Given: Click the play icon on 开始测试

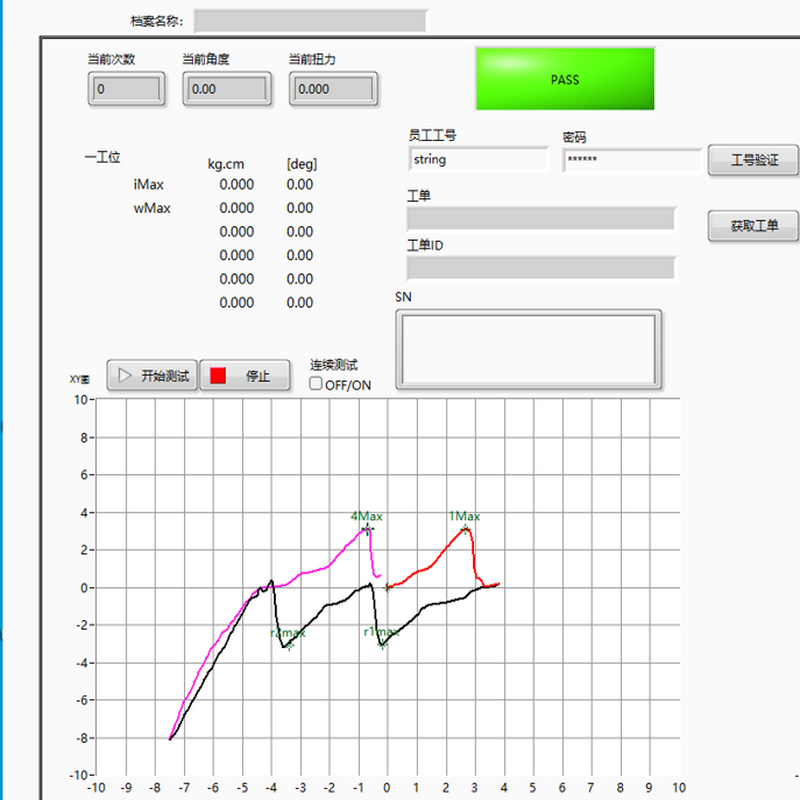Looking at the screenshot, I should (125, 376).
